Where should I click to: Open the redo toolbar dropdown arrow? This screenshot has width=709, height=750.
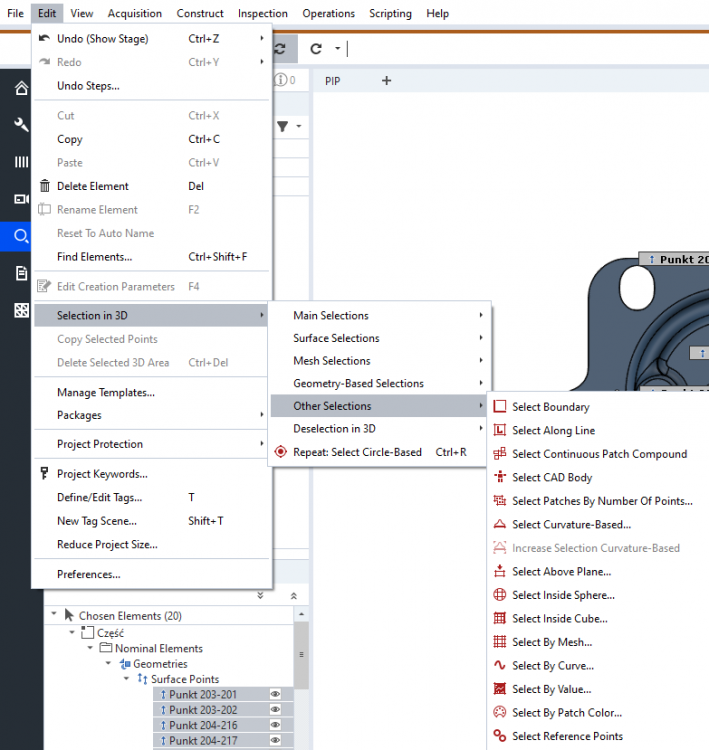(x=337, y=48)
